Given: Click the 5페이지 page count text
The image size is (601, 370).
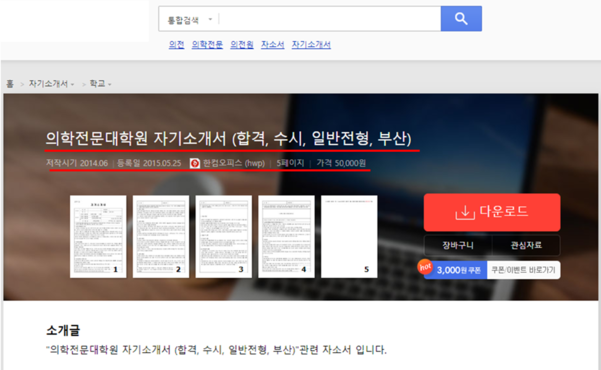Looking at the screenshot, I should 290,163.
